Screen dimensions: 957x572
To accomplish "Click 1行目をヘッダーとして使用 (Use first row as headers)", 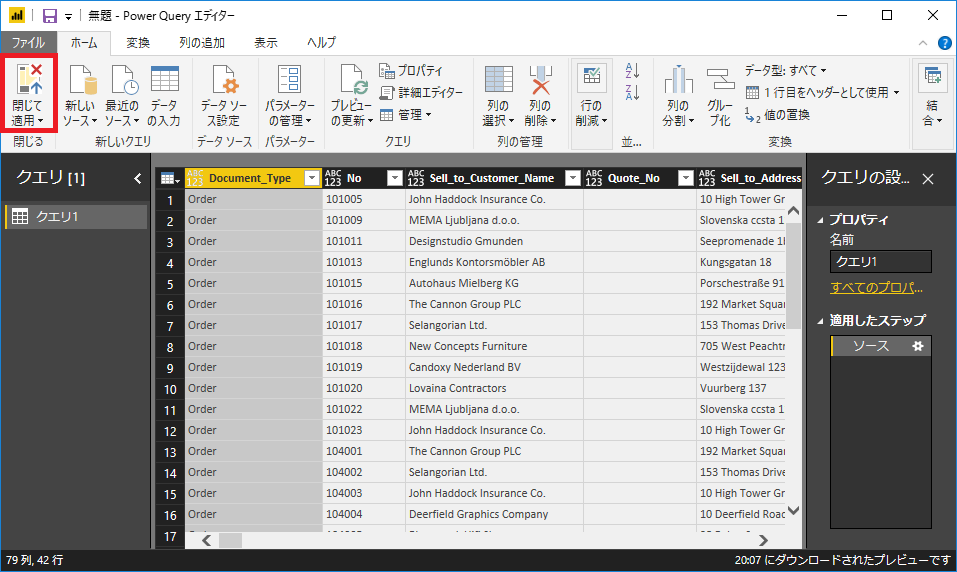I will [x=823, y=93].
